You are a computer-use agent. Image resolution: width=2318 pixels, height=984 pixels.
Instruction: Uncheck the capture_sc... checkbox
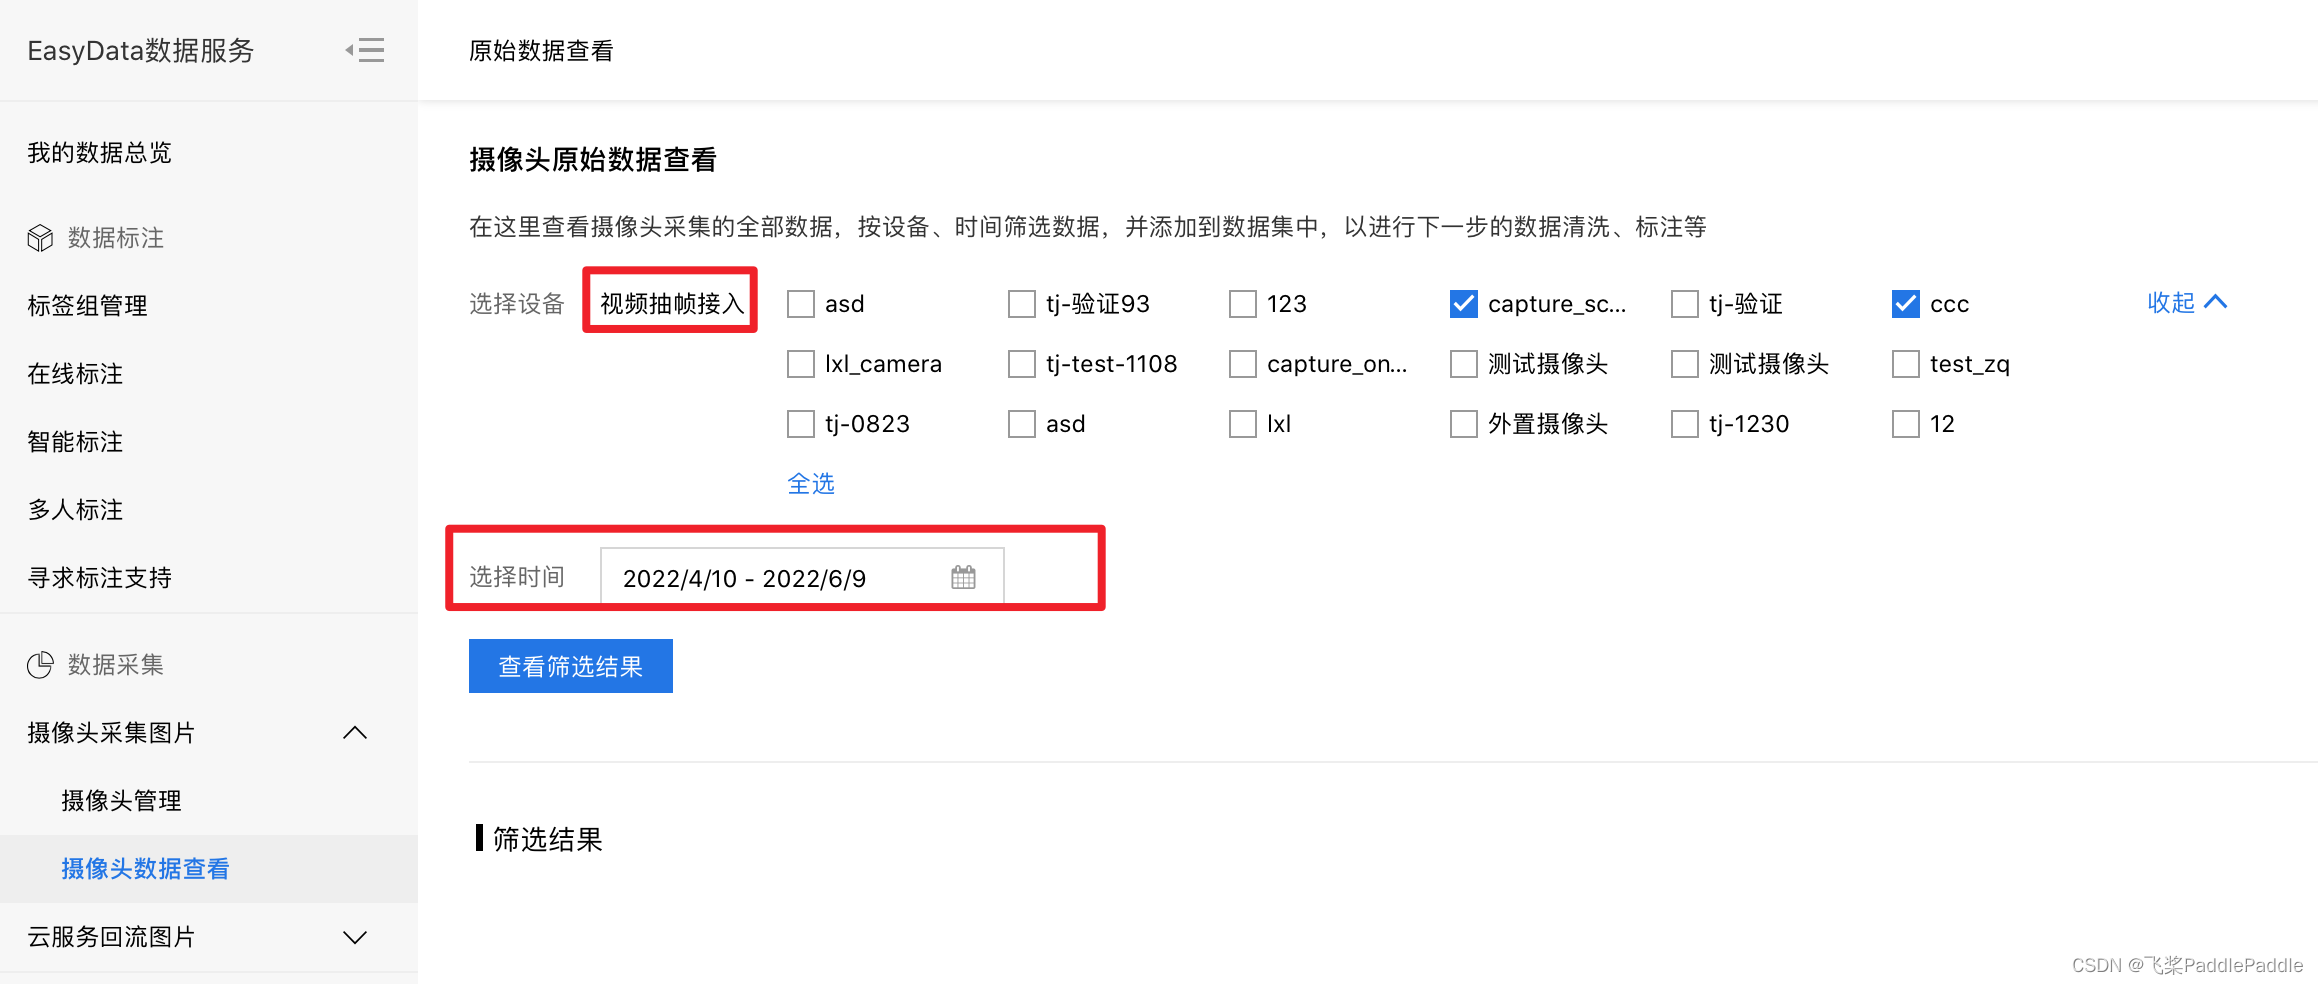pos(1464,304)
